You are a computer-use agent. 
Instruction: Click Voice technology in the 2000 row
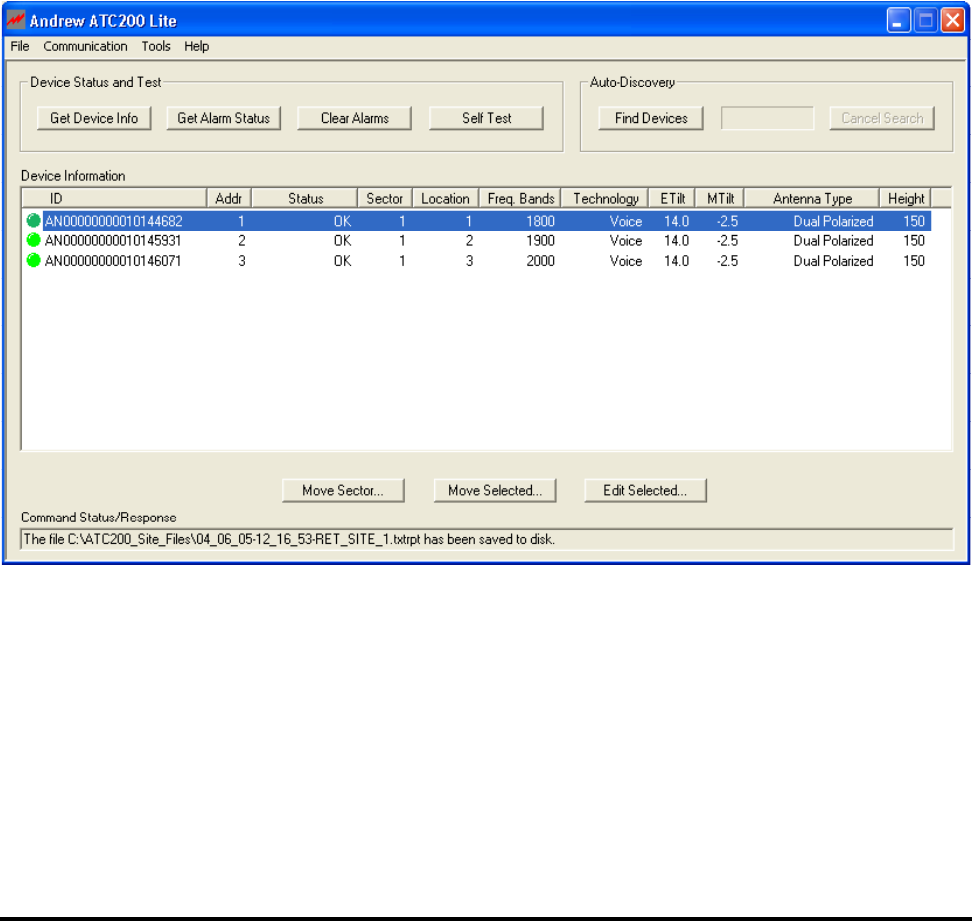click(x=626, y=261)
